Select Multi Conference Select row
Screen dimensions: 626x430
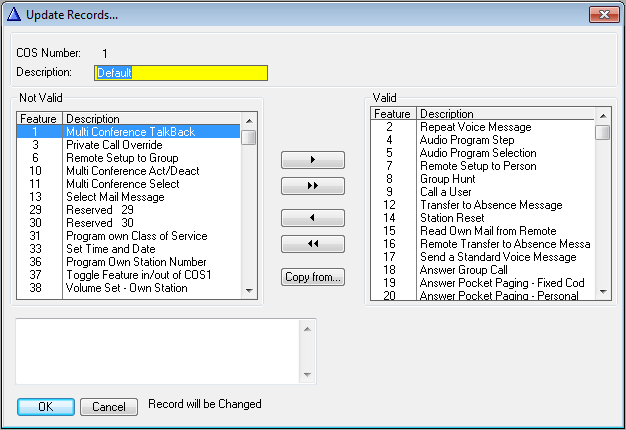(x=129, y=184)
